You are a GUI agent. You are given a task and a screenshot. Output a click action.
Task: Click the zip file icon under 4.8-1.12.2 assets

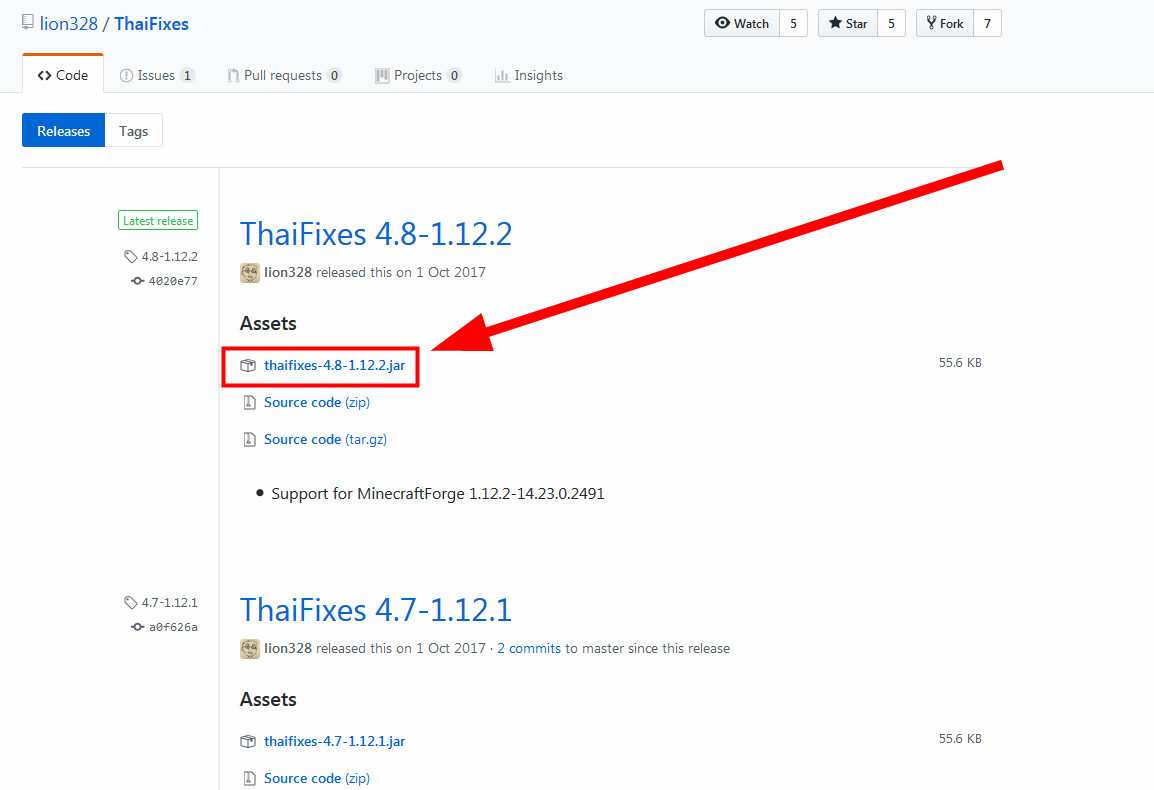tap(249, 403)
